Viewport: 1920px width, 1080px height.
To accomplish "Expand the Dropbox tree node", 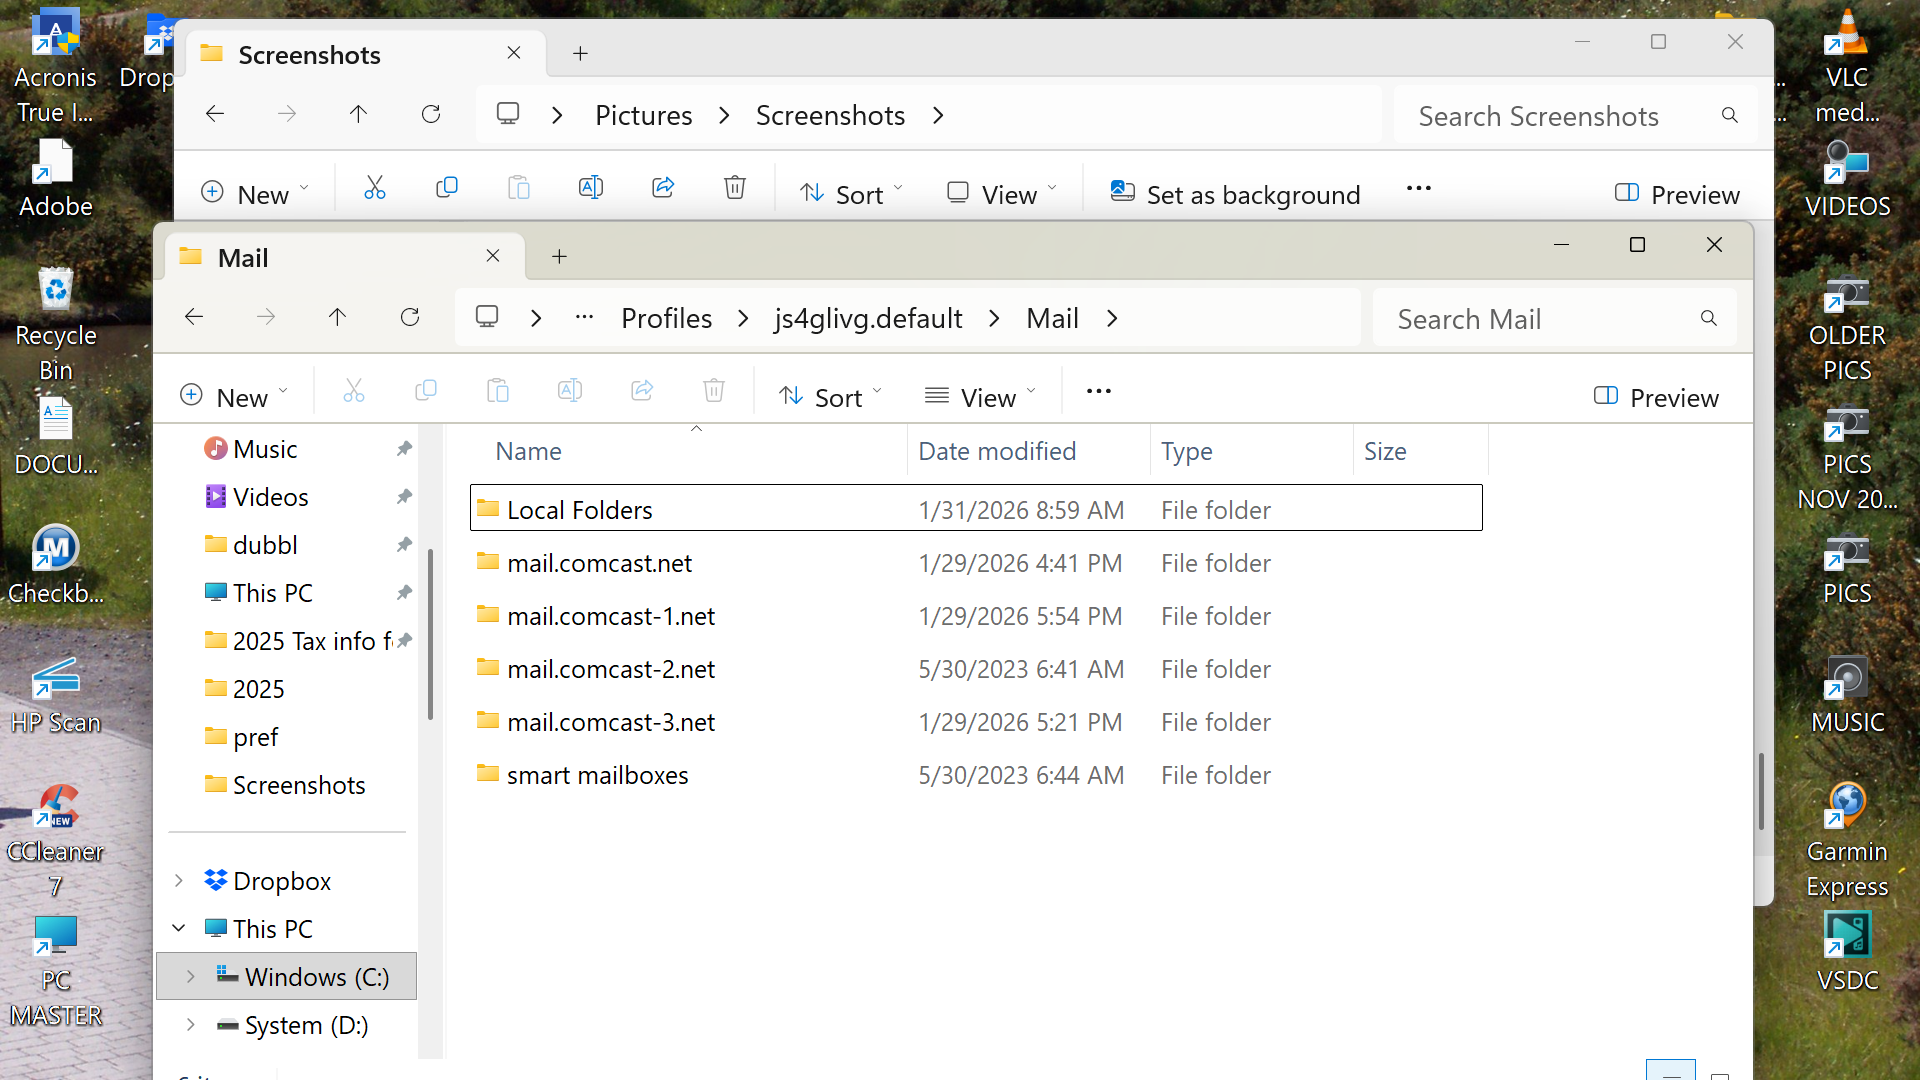I will coord(179,881).
